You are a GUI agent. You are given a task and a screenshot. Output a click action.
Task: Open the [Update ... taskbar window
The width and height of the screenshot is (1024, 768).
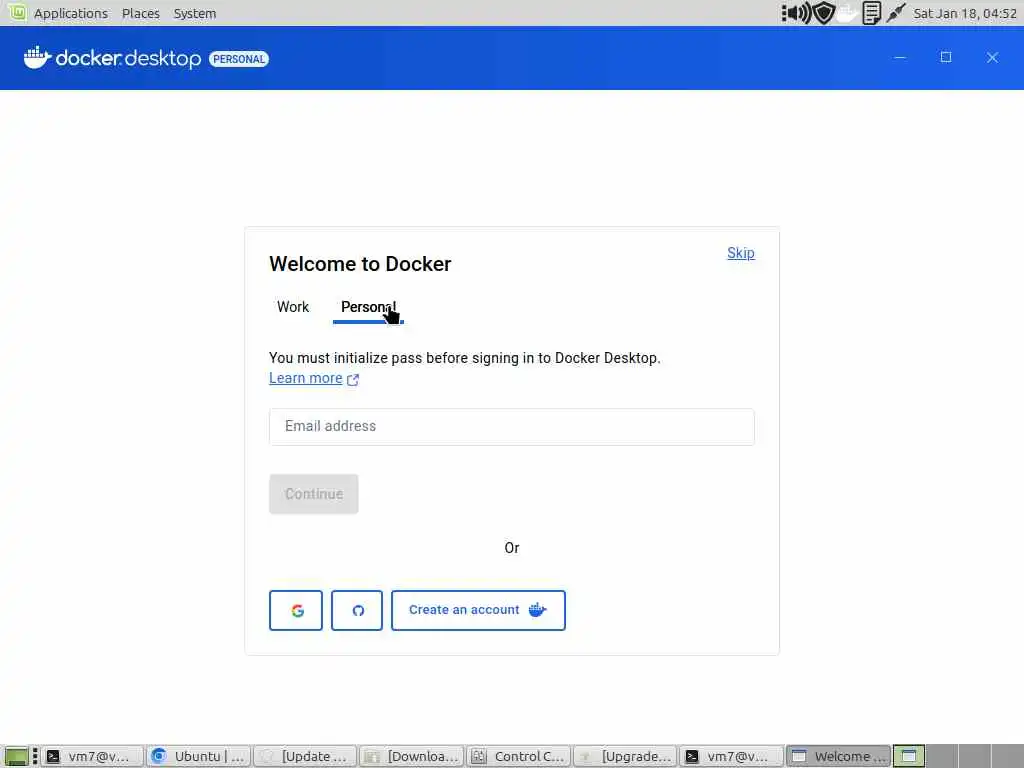(x=305, y=756)
